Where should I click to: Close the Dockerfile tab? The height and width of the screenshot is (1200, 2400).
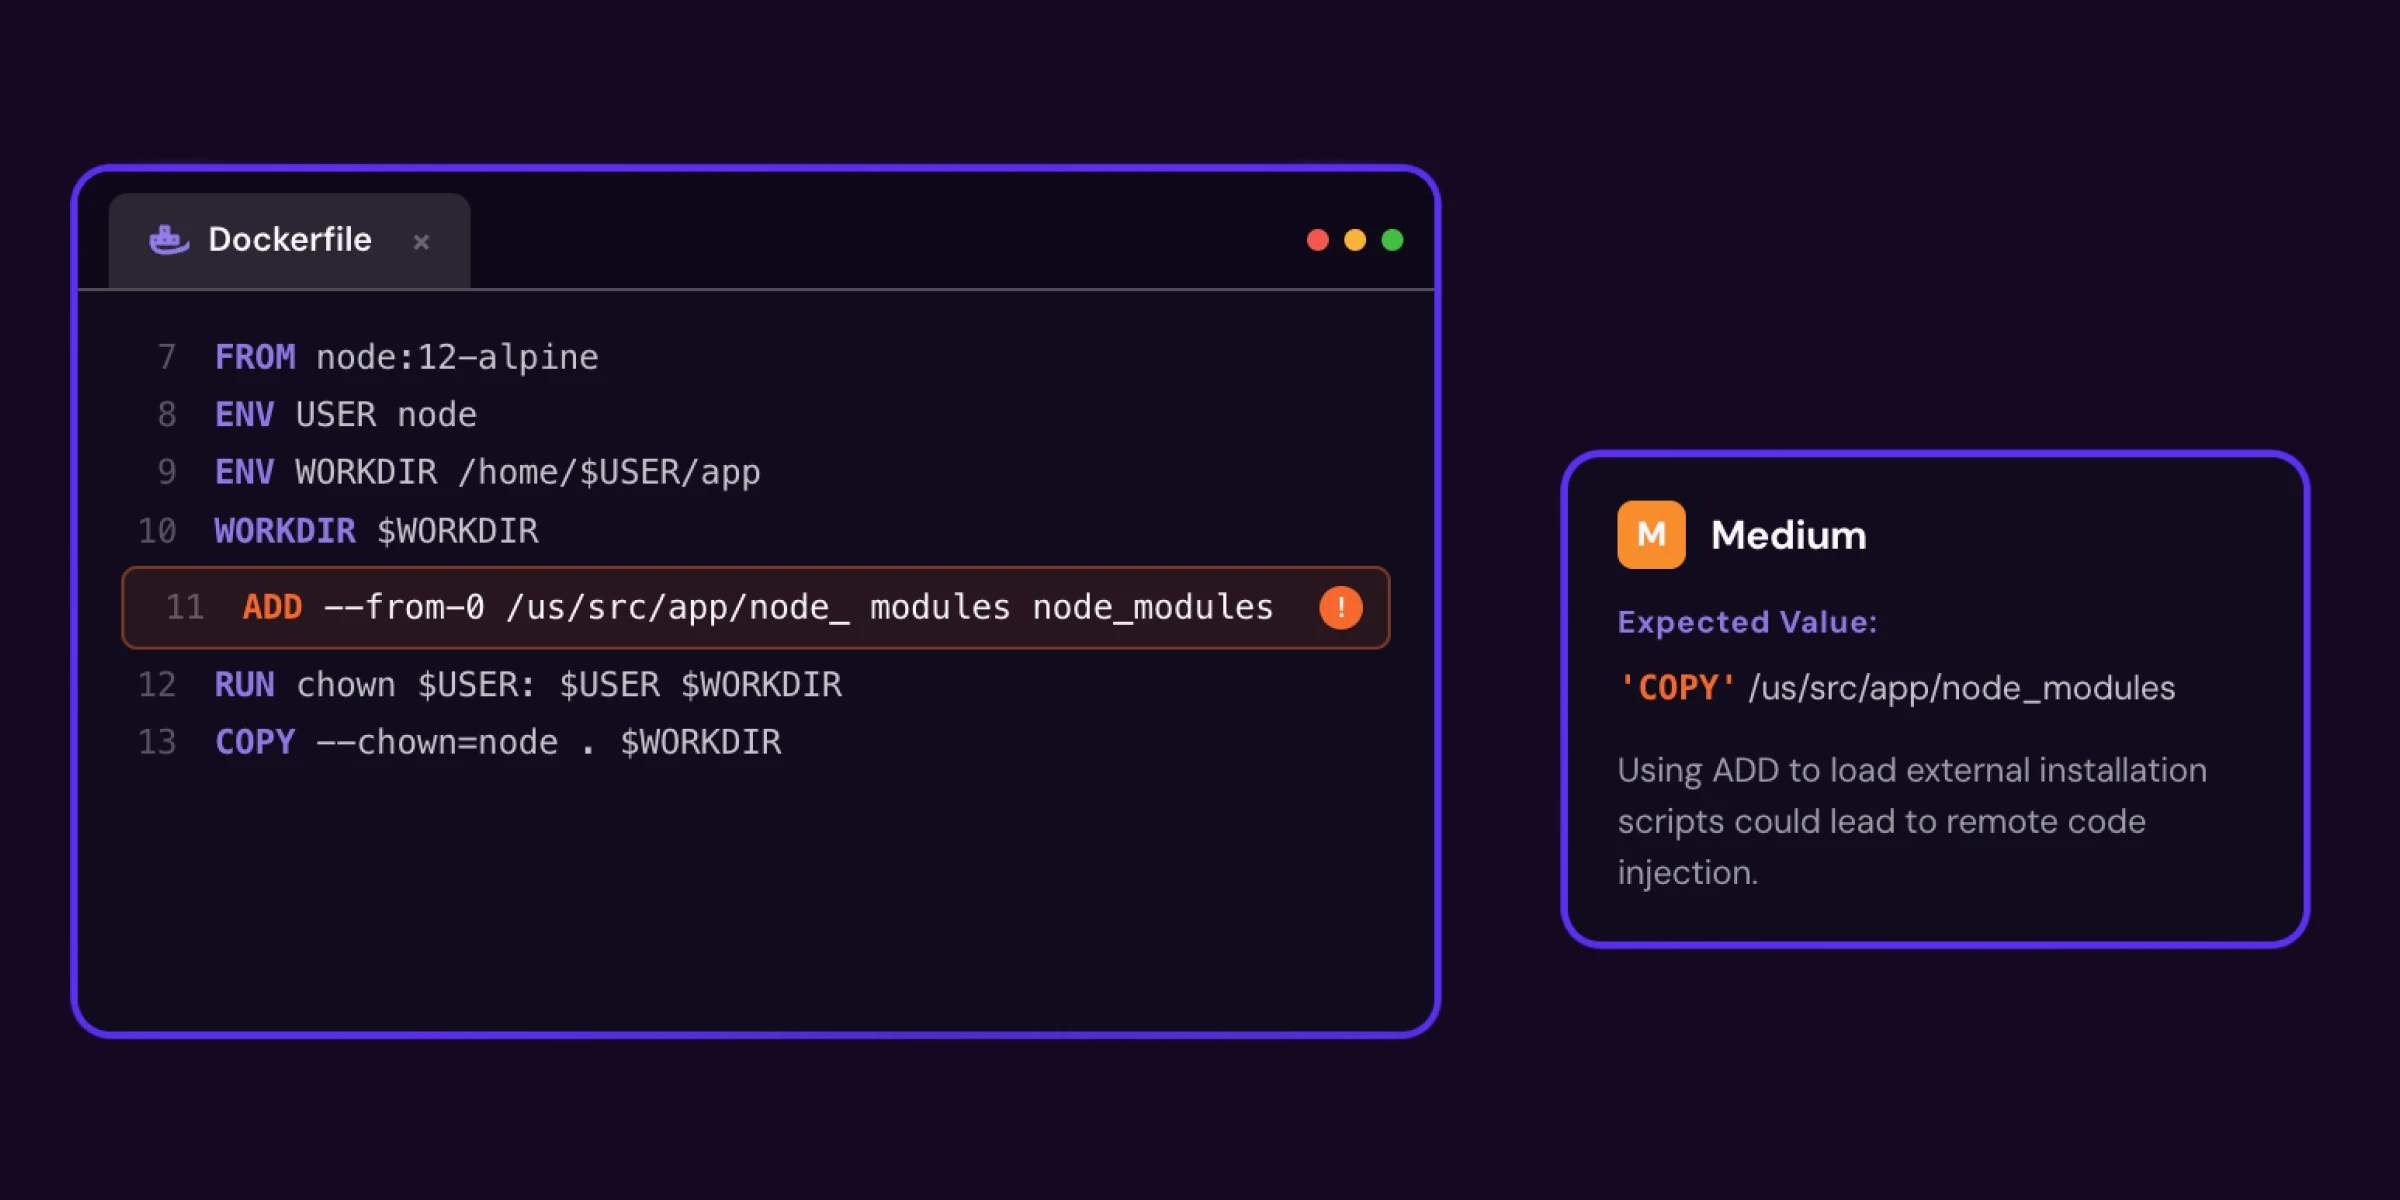pyautogui.click(x=421, y=242)
